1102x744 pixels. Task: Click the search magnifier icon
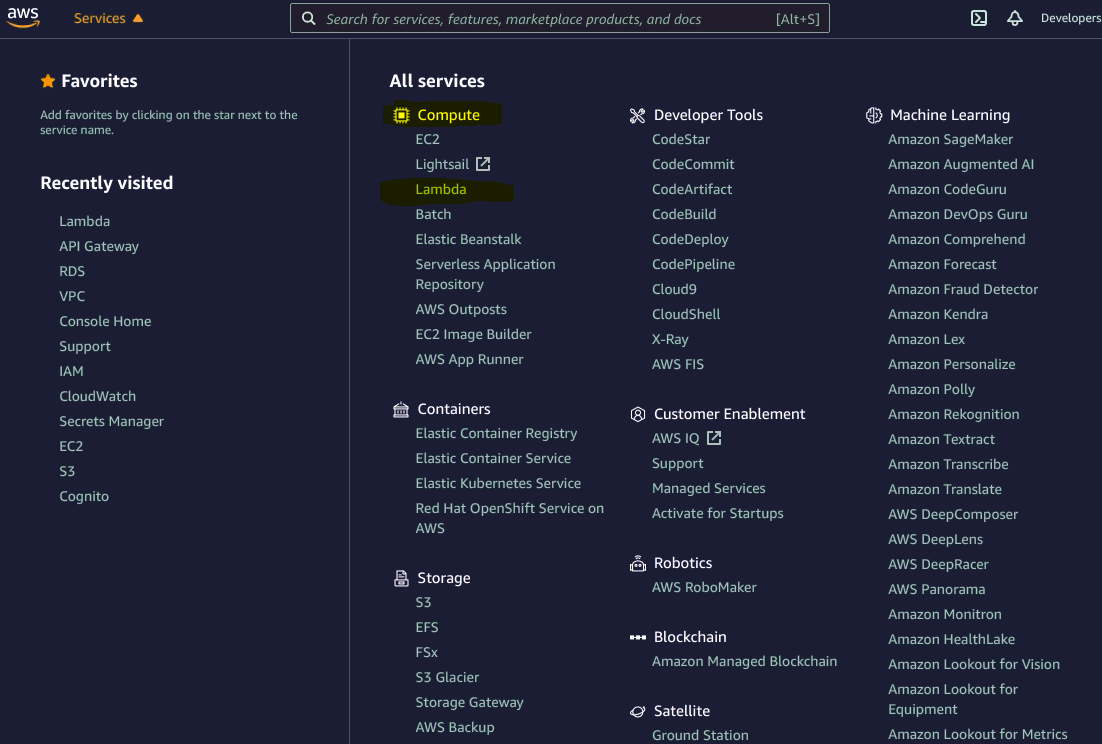pos(308,18)
